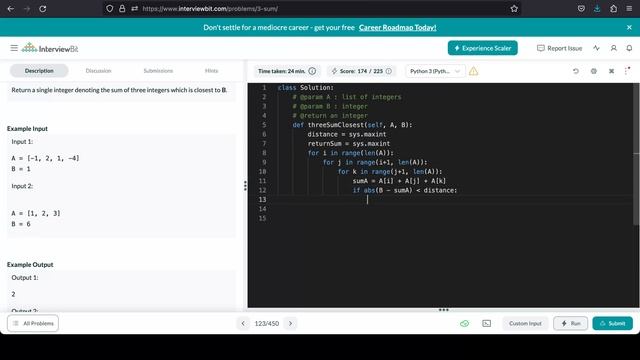The width and height of the screenshot is (640, 360).
Task: Switch to the Hints tab
Action: (x=211, y=71)
